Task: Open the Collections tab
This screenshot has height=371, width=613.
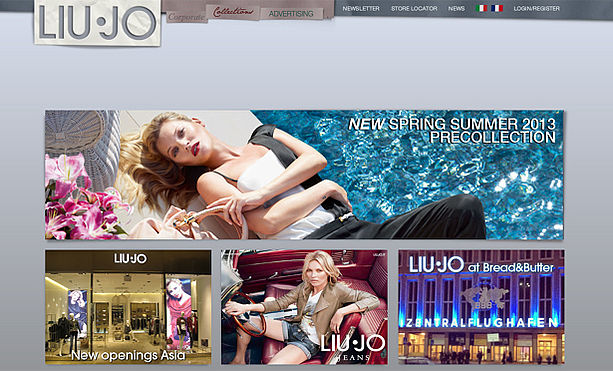Action: click(233, 12)
